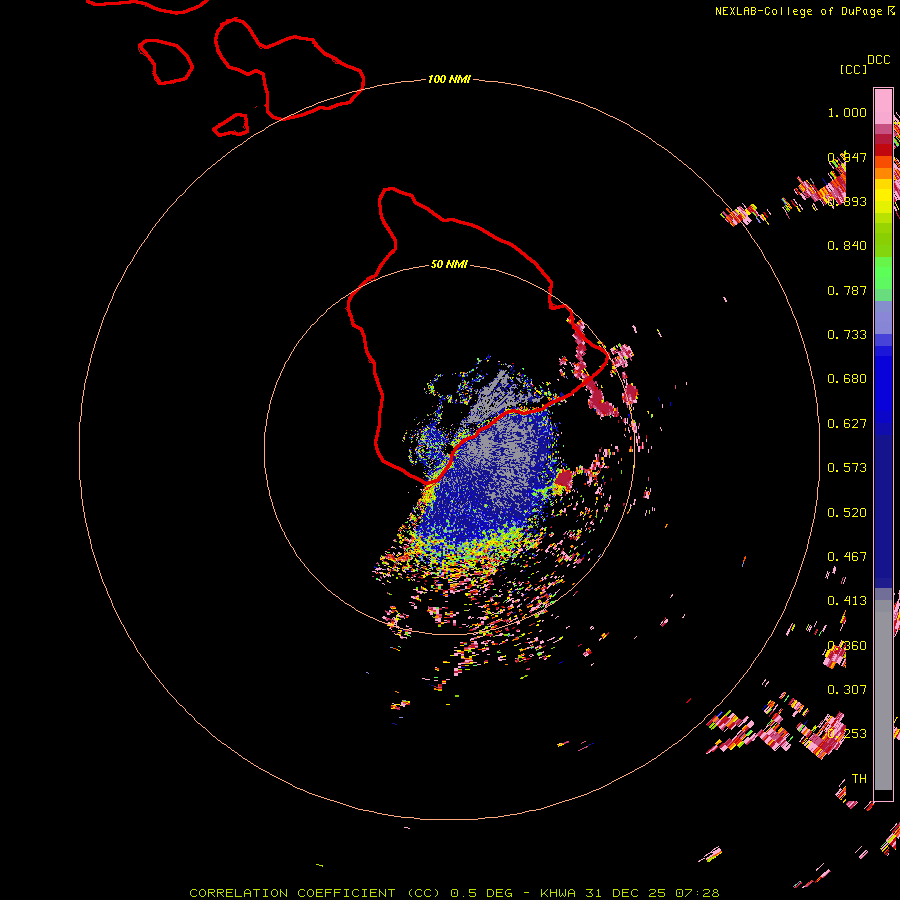Click the 07:28 timestamp text

tap(697, 893)
